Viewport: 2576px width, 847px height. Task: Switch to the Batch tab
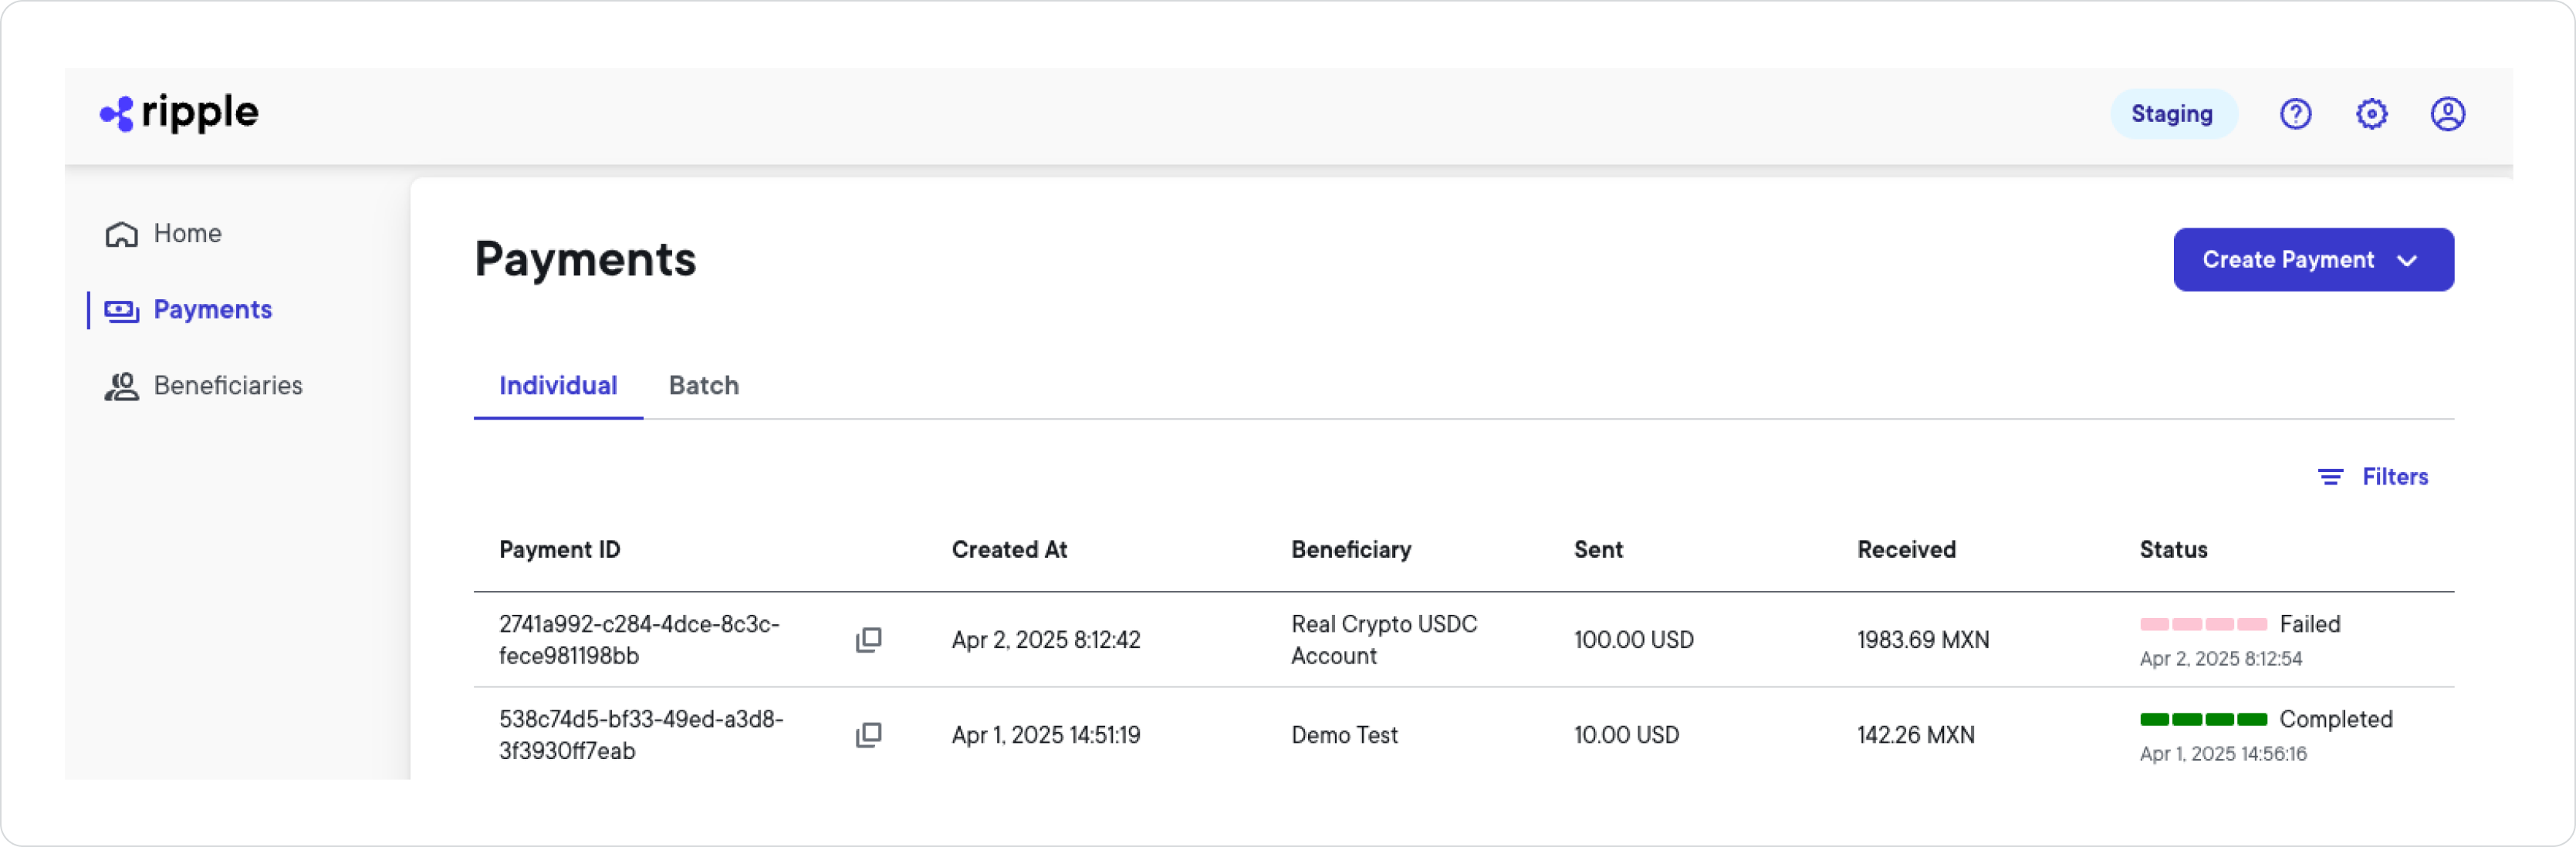pyautogui.click(x=703, y=385)
